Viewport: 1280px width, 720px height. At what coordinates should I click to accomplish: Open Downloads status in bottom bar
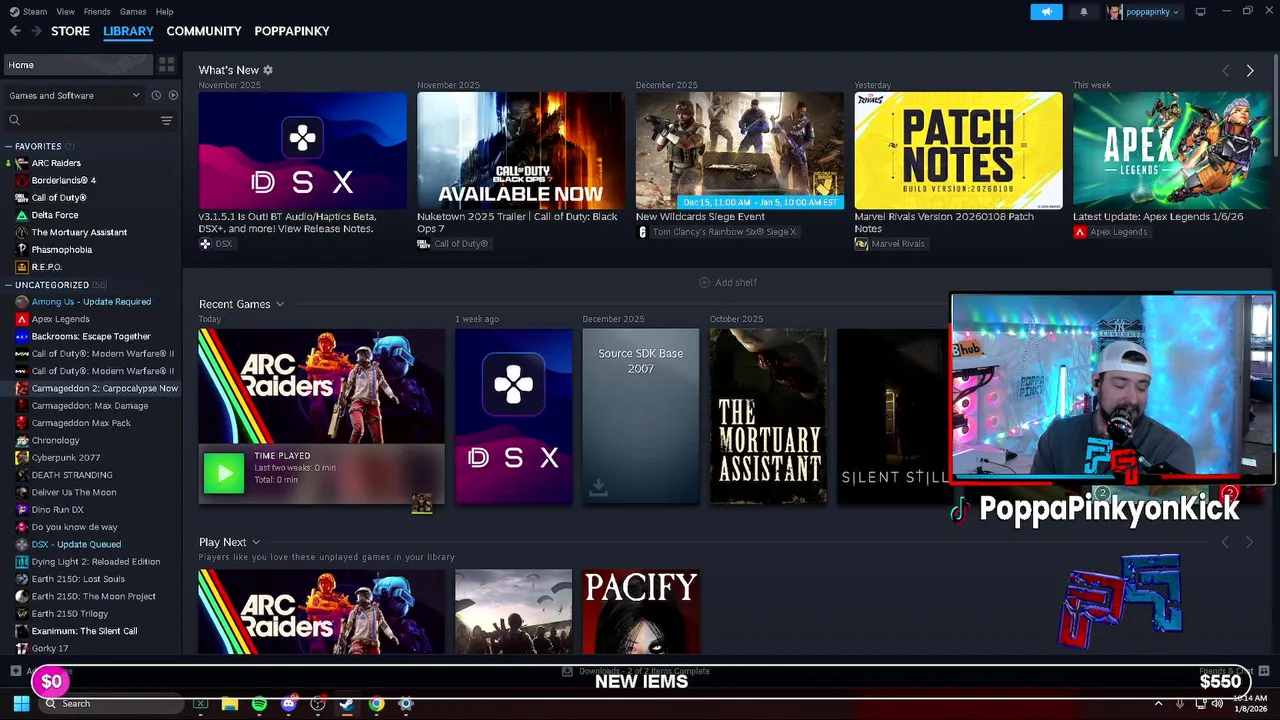click(635, 671)
